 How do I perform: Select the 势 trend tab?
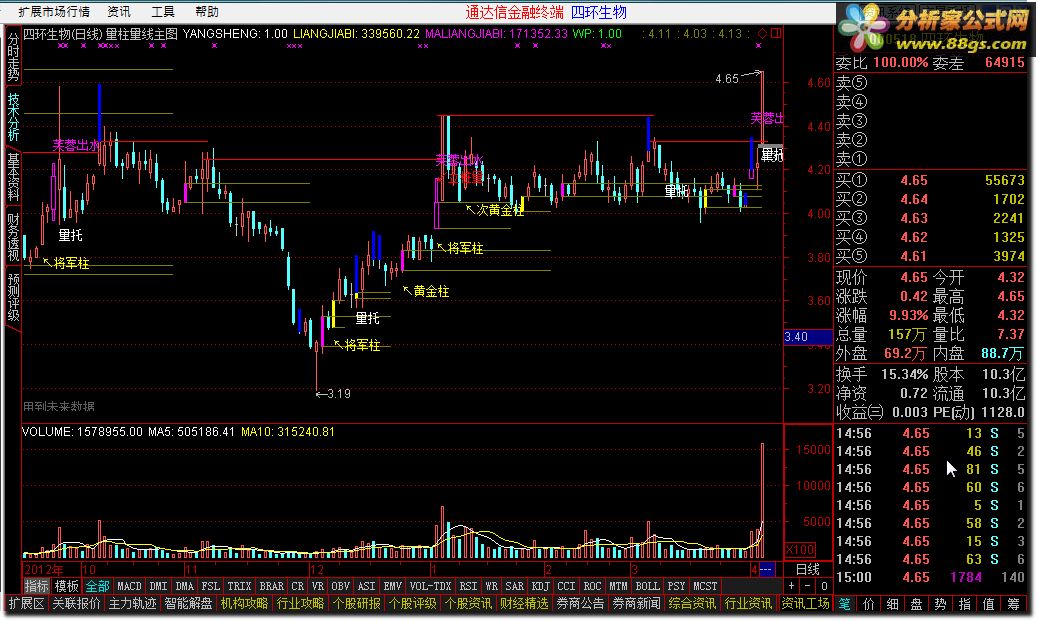pos(940,603)
